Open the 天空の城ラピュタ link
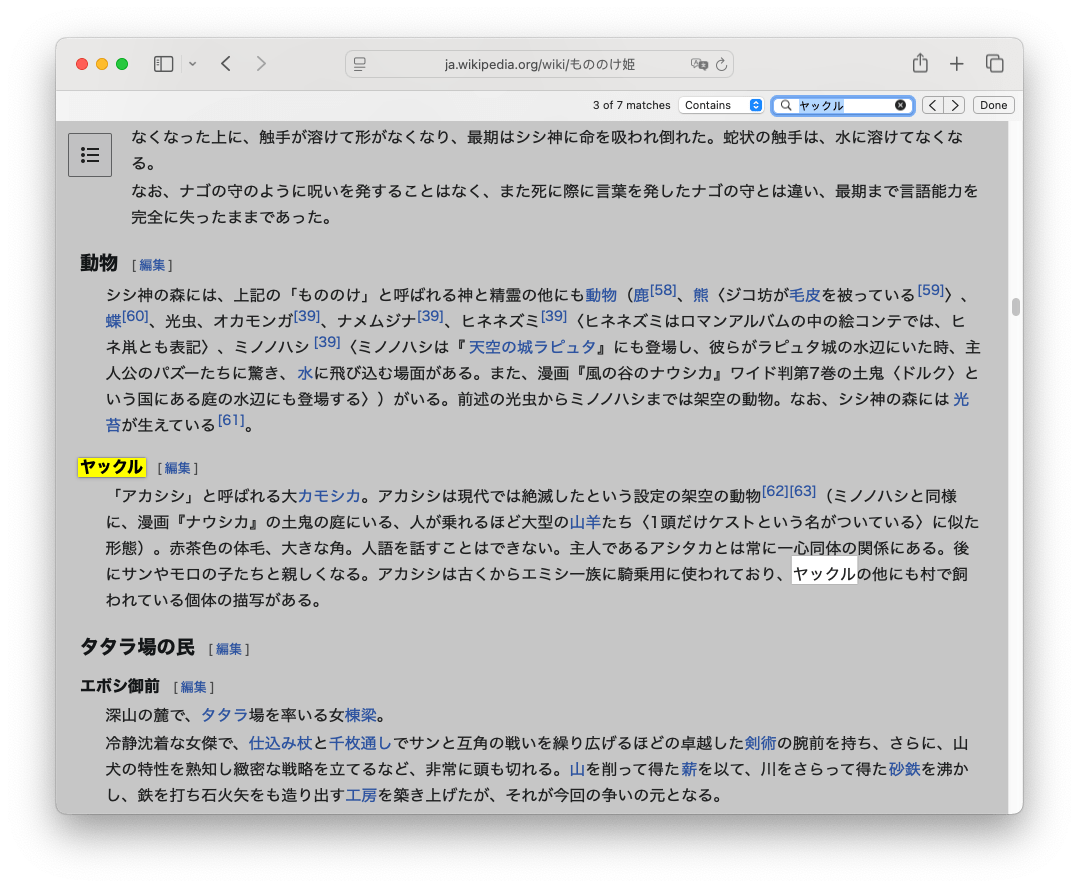 (x=532, y=347)
